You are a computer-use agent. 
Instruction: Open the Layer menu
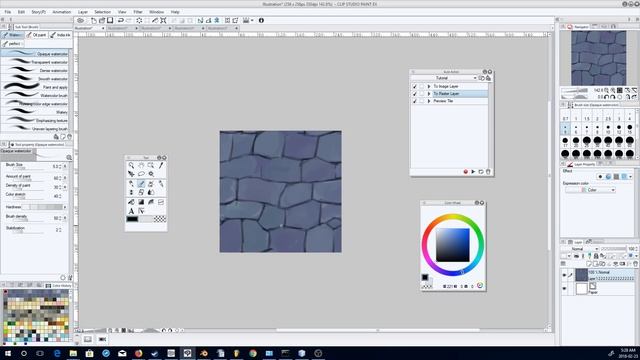83,12
